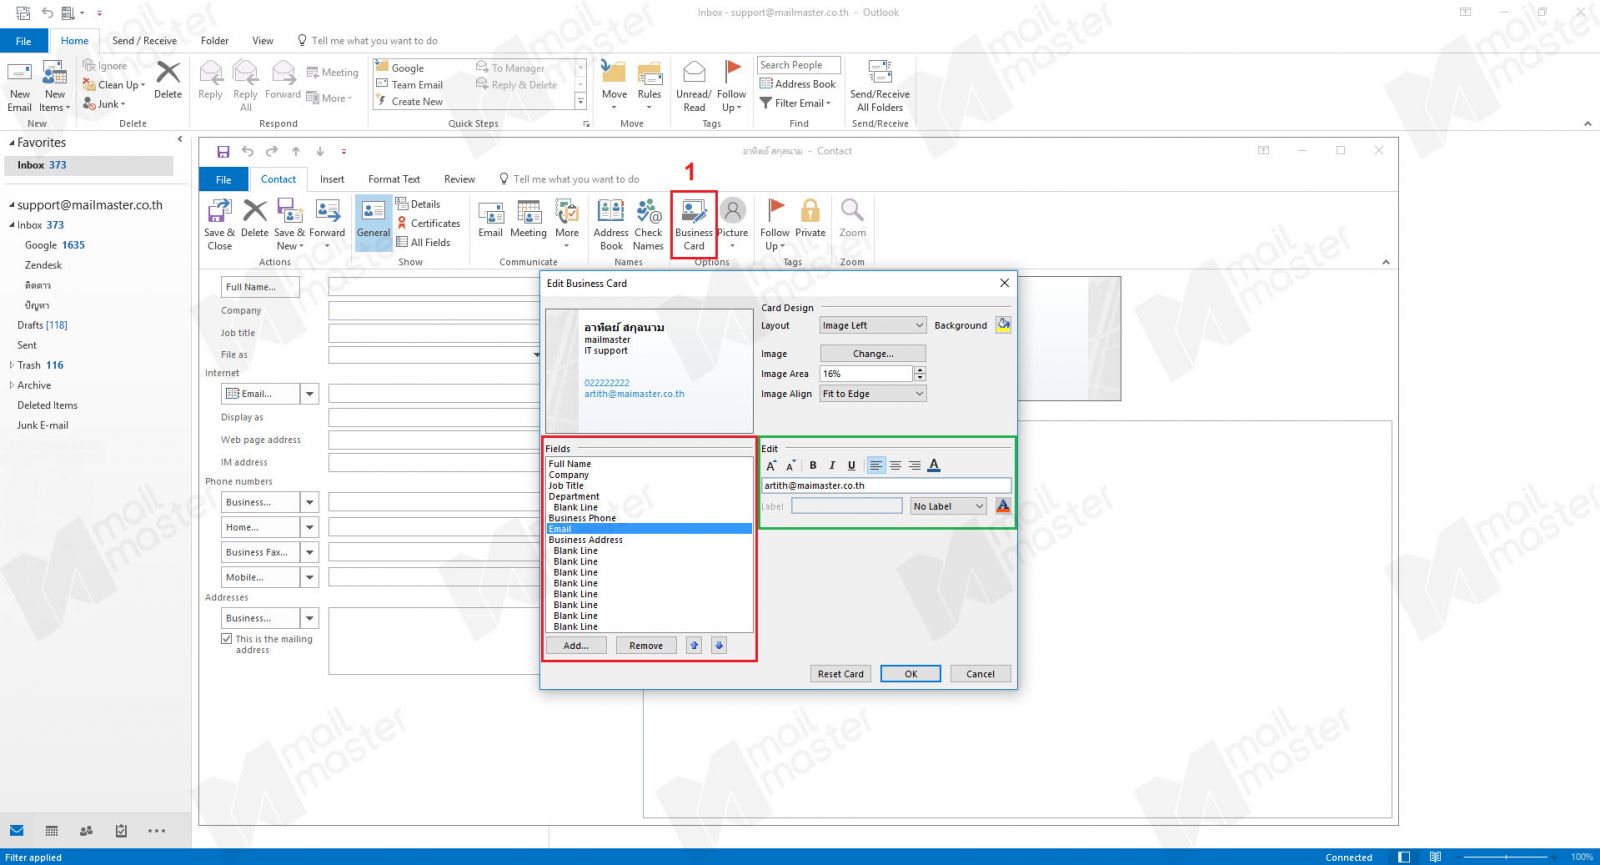Toggle Bold in business card Edit
Screen dimensions: 1600x865
[x=813, y=465]
